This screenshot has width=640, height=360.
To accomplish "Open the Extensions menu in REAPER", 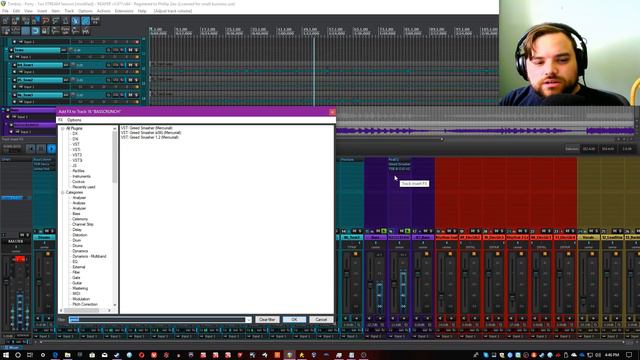I will pyautogui.click(x=124, y=11).
